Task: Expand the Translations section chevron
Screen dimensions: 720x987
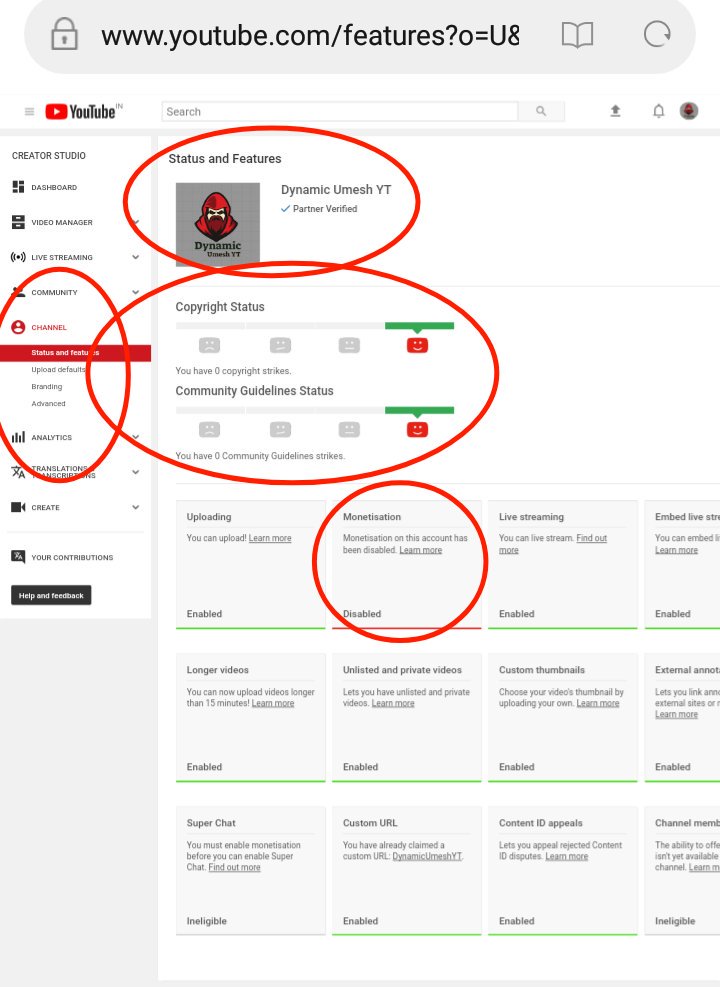Action: tap(135, 472)
